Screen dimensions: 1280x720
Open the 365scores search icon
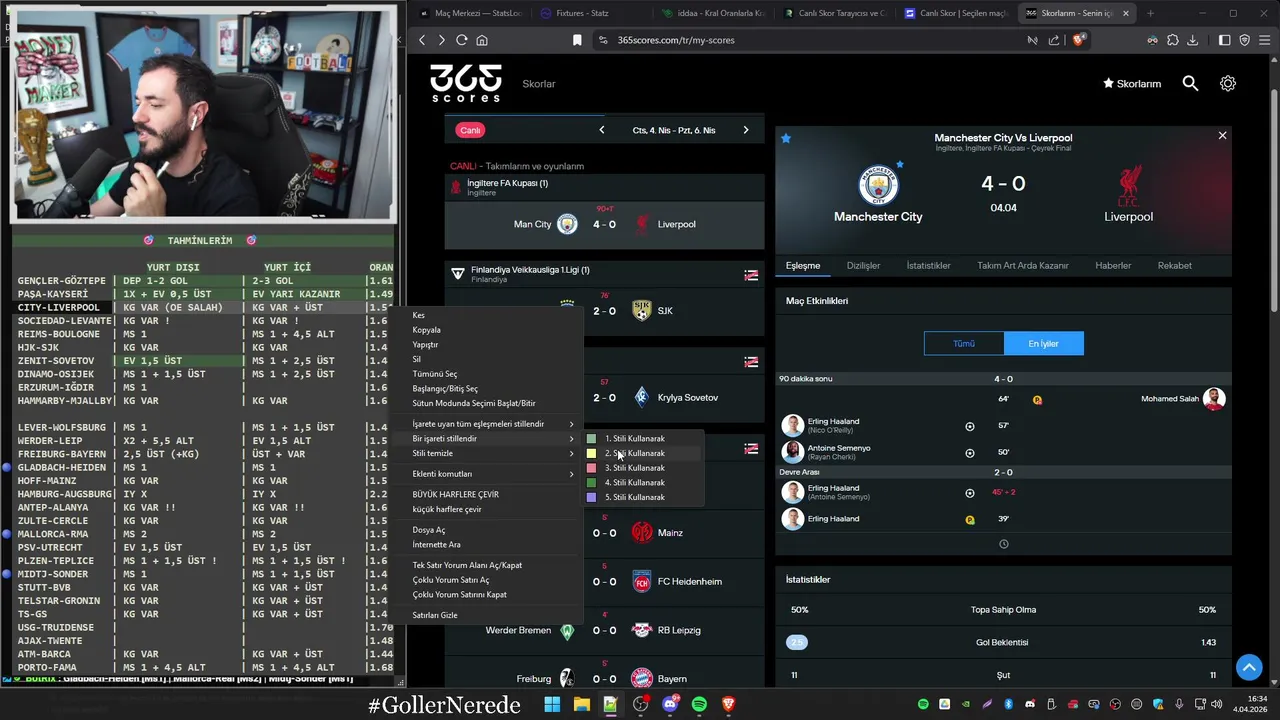point(1190,84)
